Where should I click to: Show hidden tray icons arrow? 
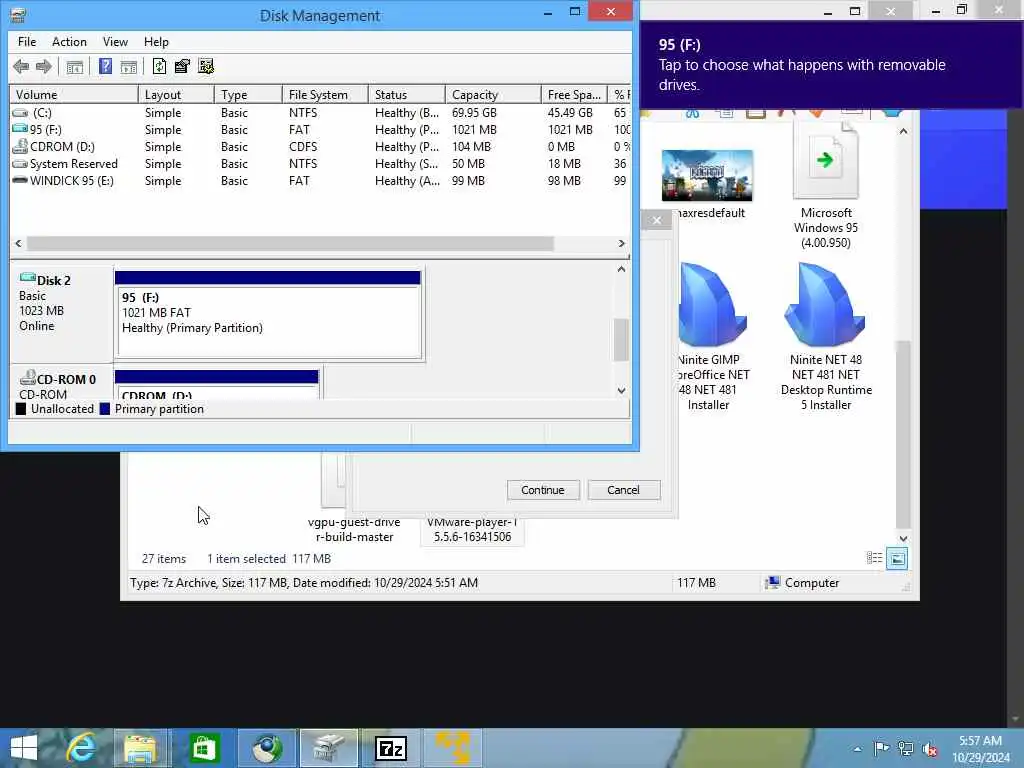(857, 749)
